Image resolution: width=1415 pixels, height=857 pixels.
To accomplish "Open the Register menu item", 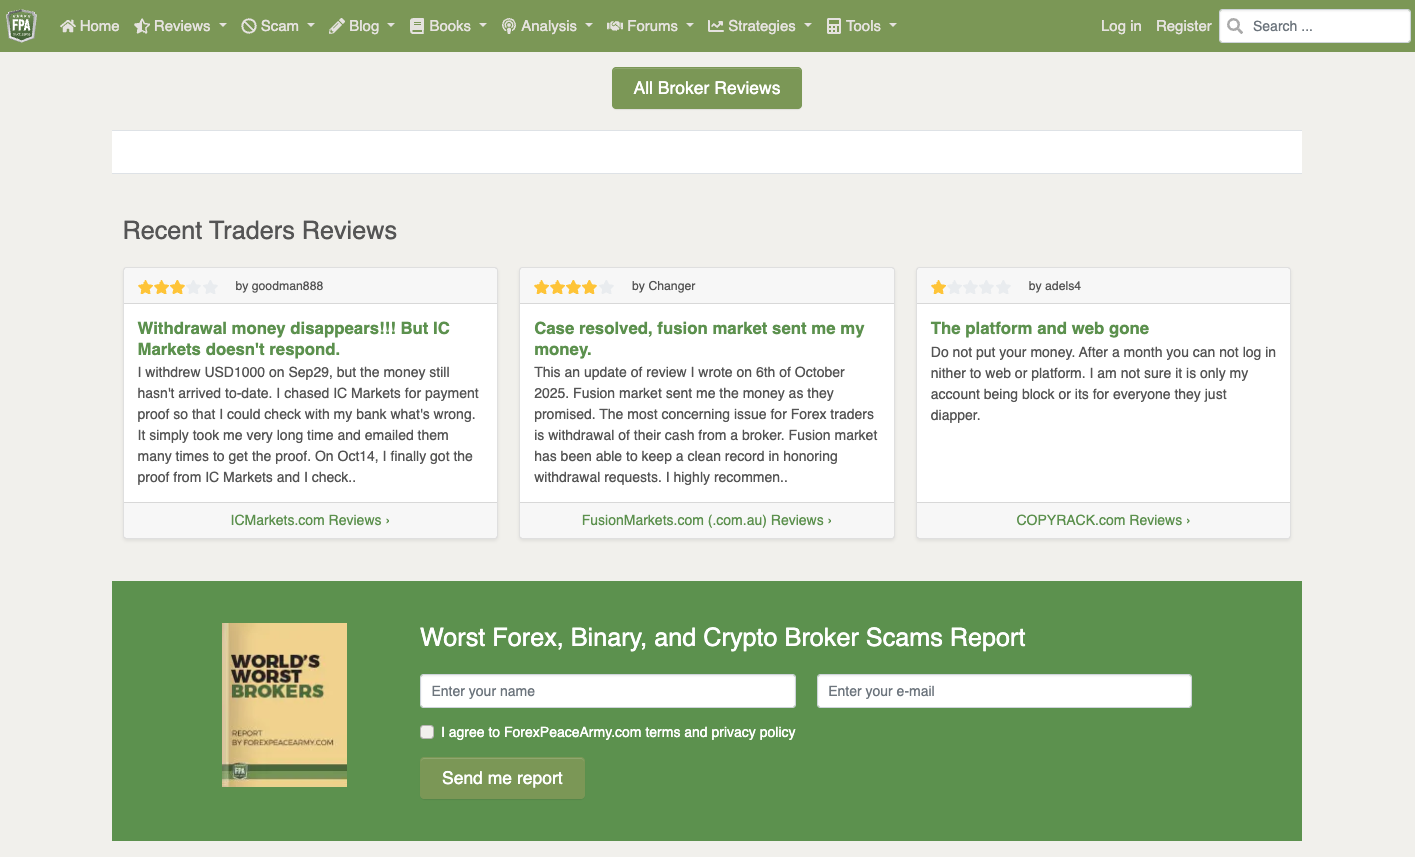I will [1183, 26].
